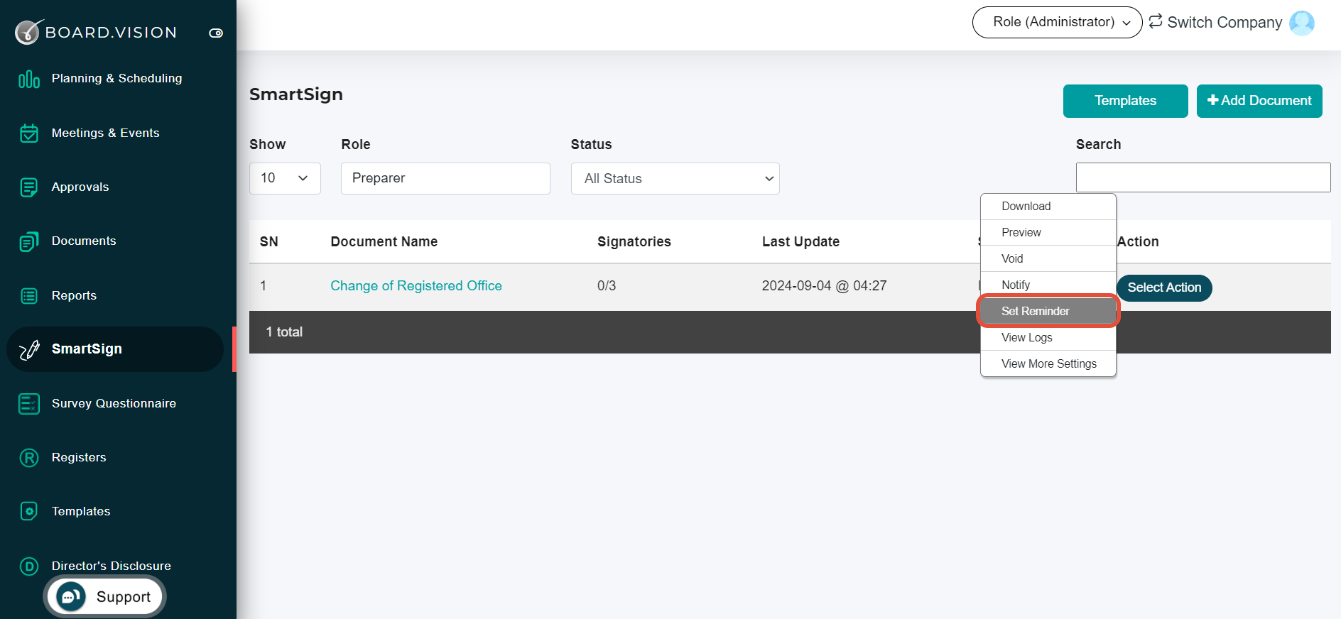The width and height of the screenshot is (1341, 619).
Task: Click Switch Company link
Action: coord(1224,22)
